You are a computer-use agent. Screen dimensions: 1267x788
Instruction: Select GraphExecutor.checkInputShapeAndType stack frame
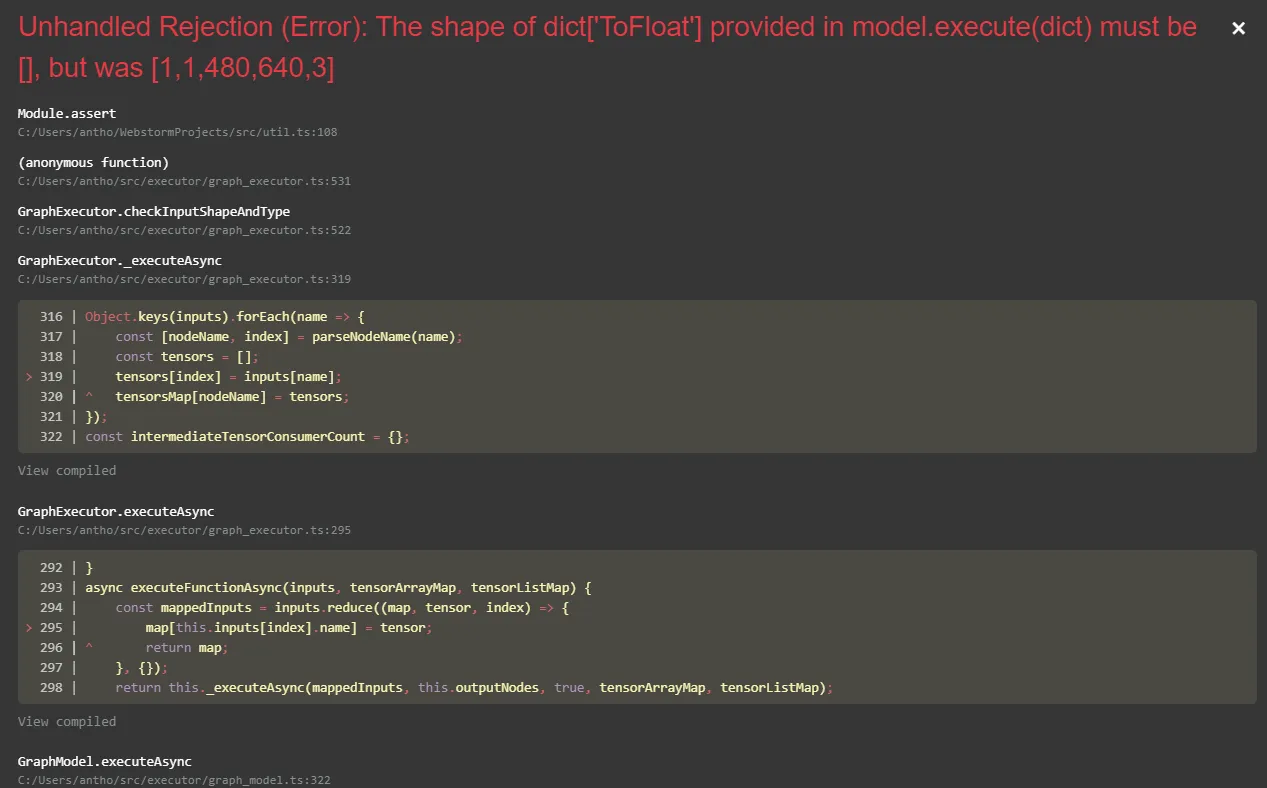pyautogui.click(x=153, y=212)
